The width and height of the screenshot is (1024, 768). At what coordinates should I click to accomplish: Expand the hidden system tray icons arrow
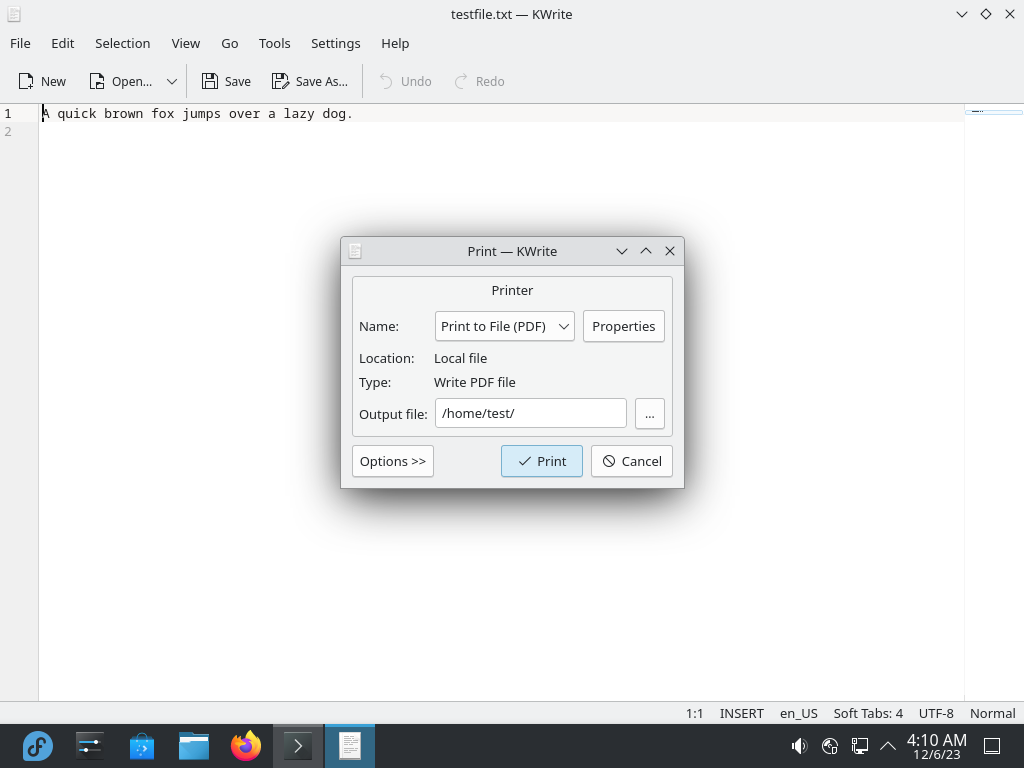click(888, 746)
